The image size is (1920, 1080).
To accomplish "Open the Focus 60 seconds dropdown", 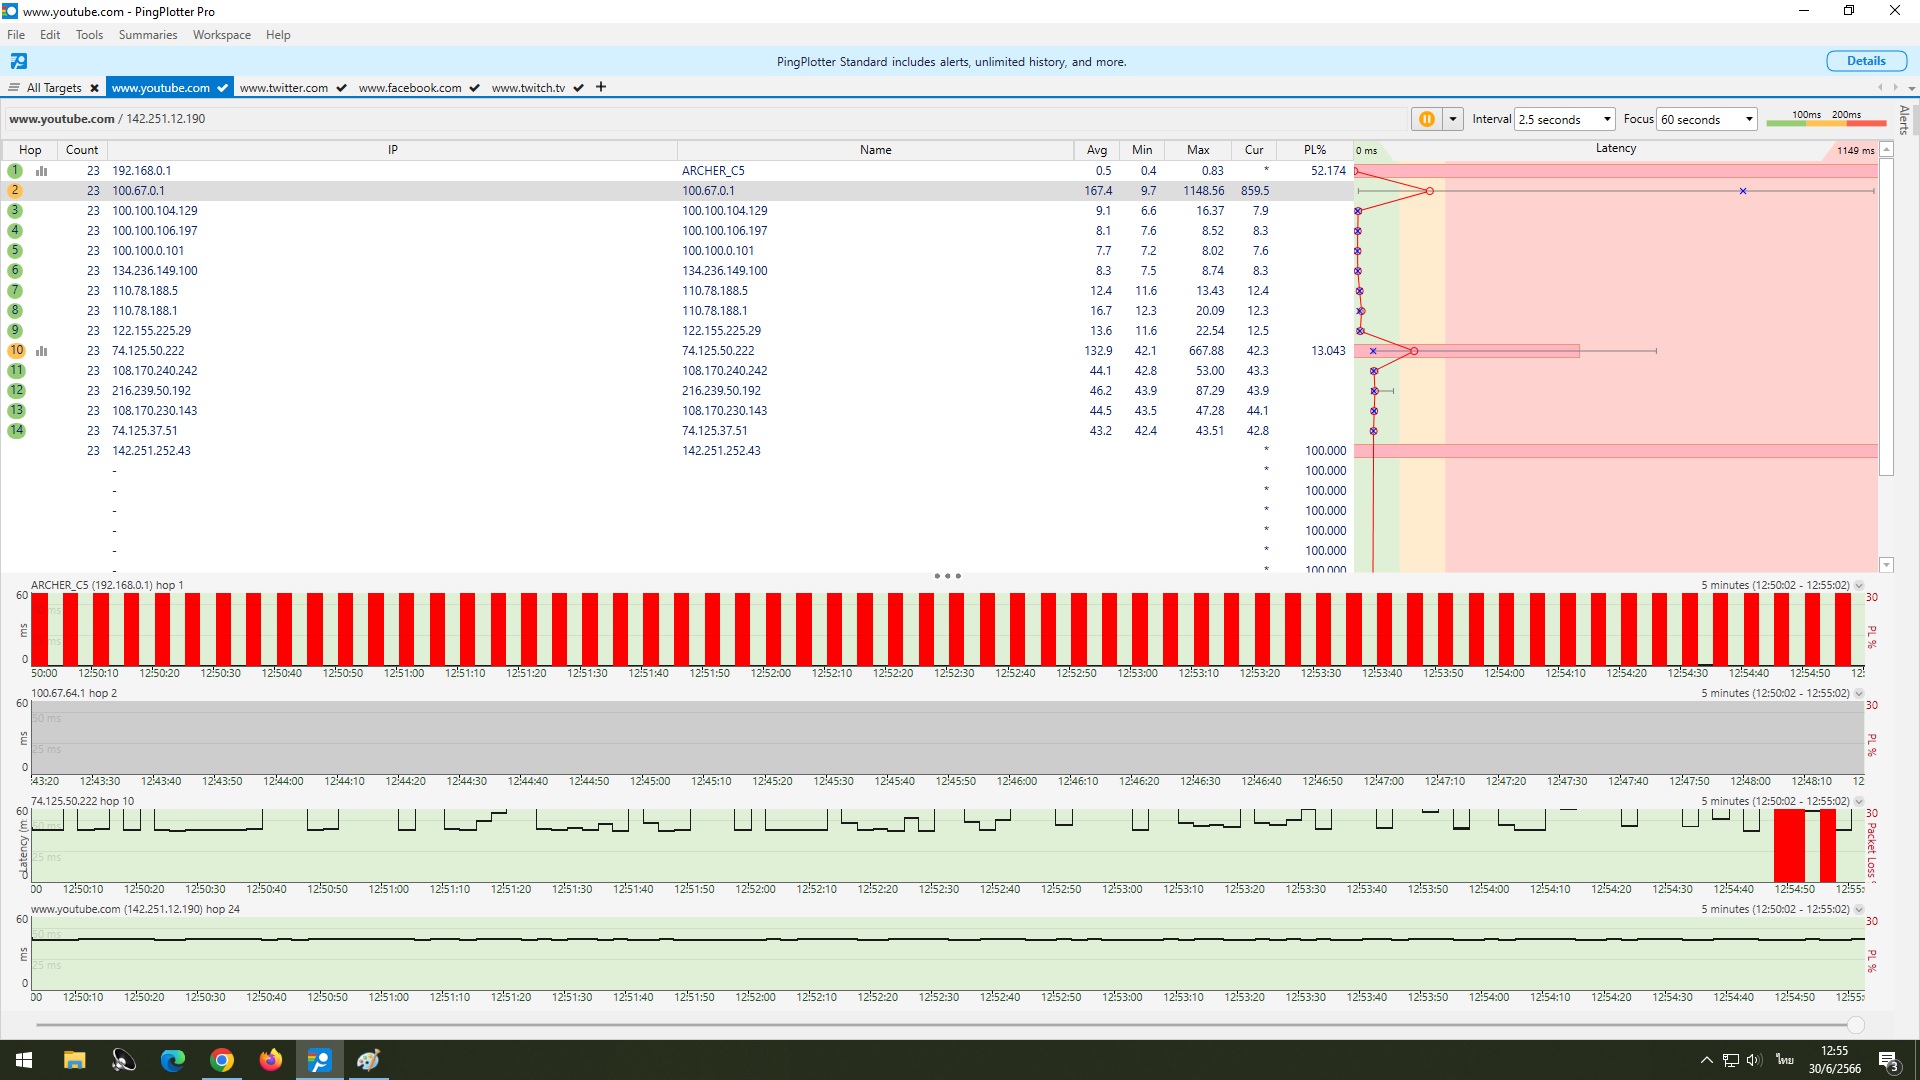I will coord(1706,119).
